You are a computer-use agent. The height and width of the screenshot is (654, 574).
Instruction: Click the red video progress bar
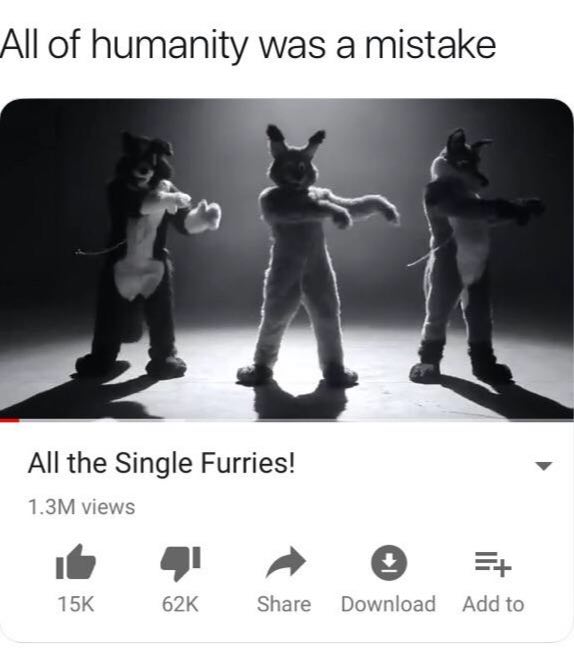10,420
